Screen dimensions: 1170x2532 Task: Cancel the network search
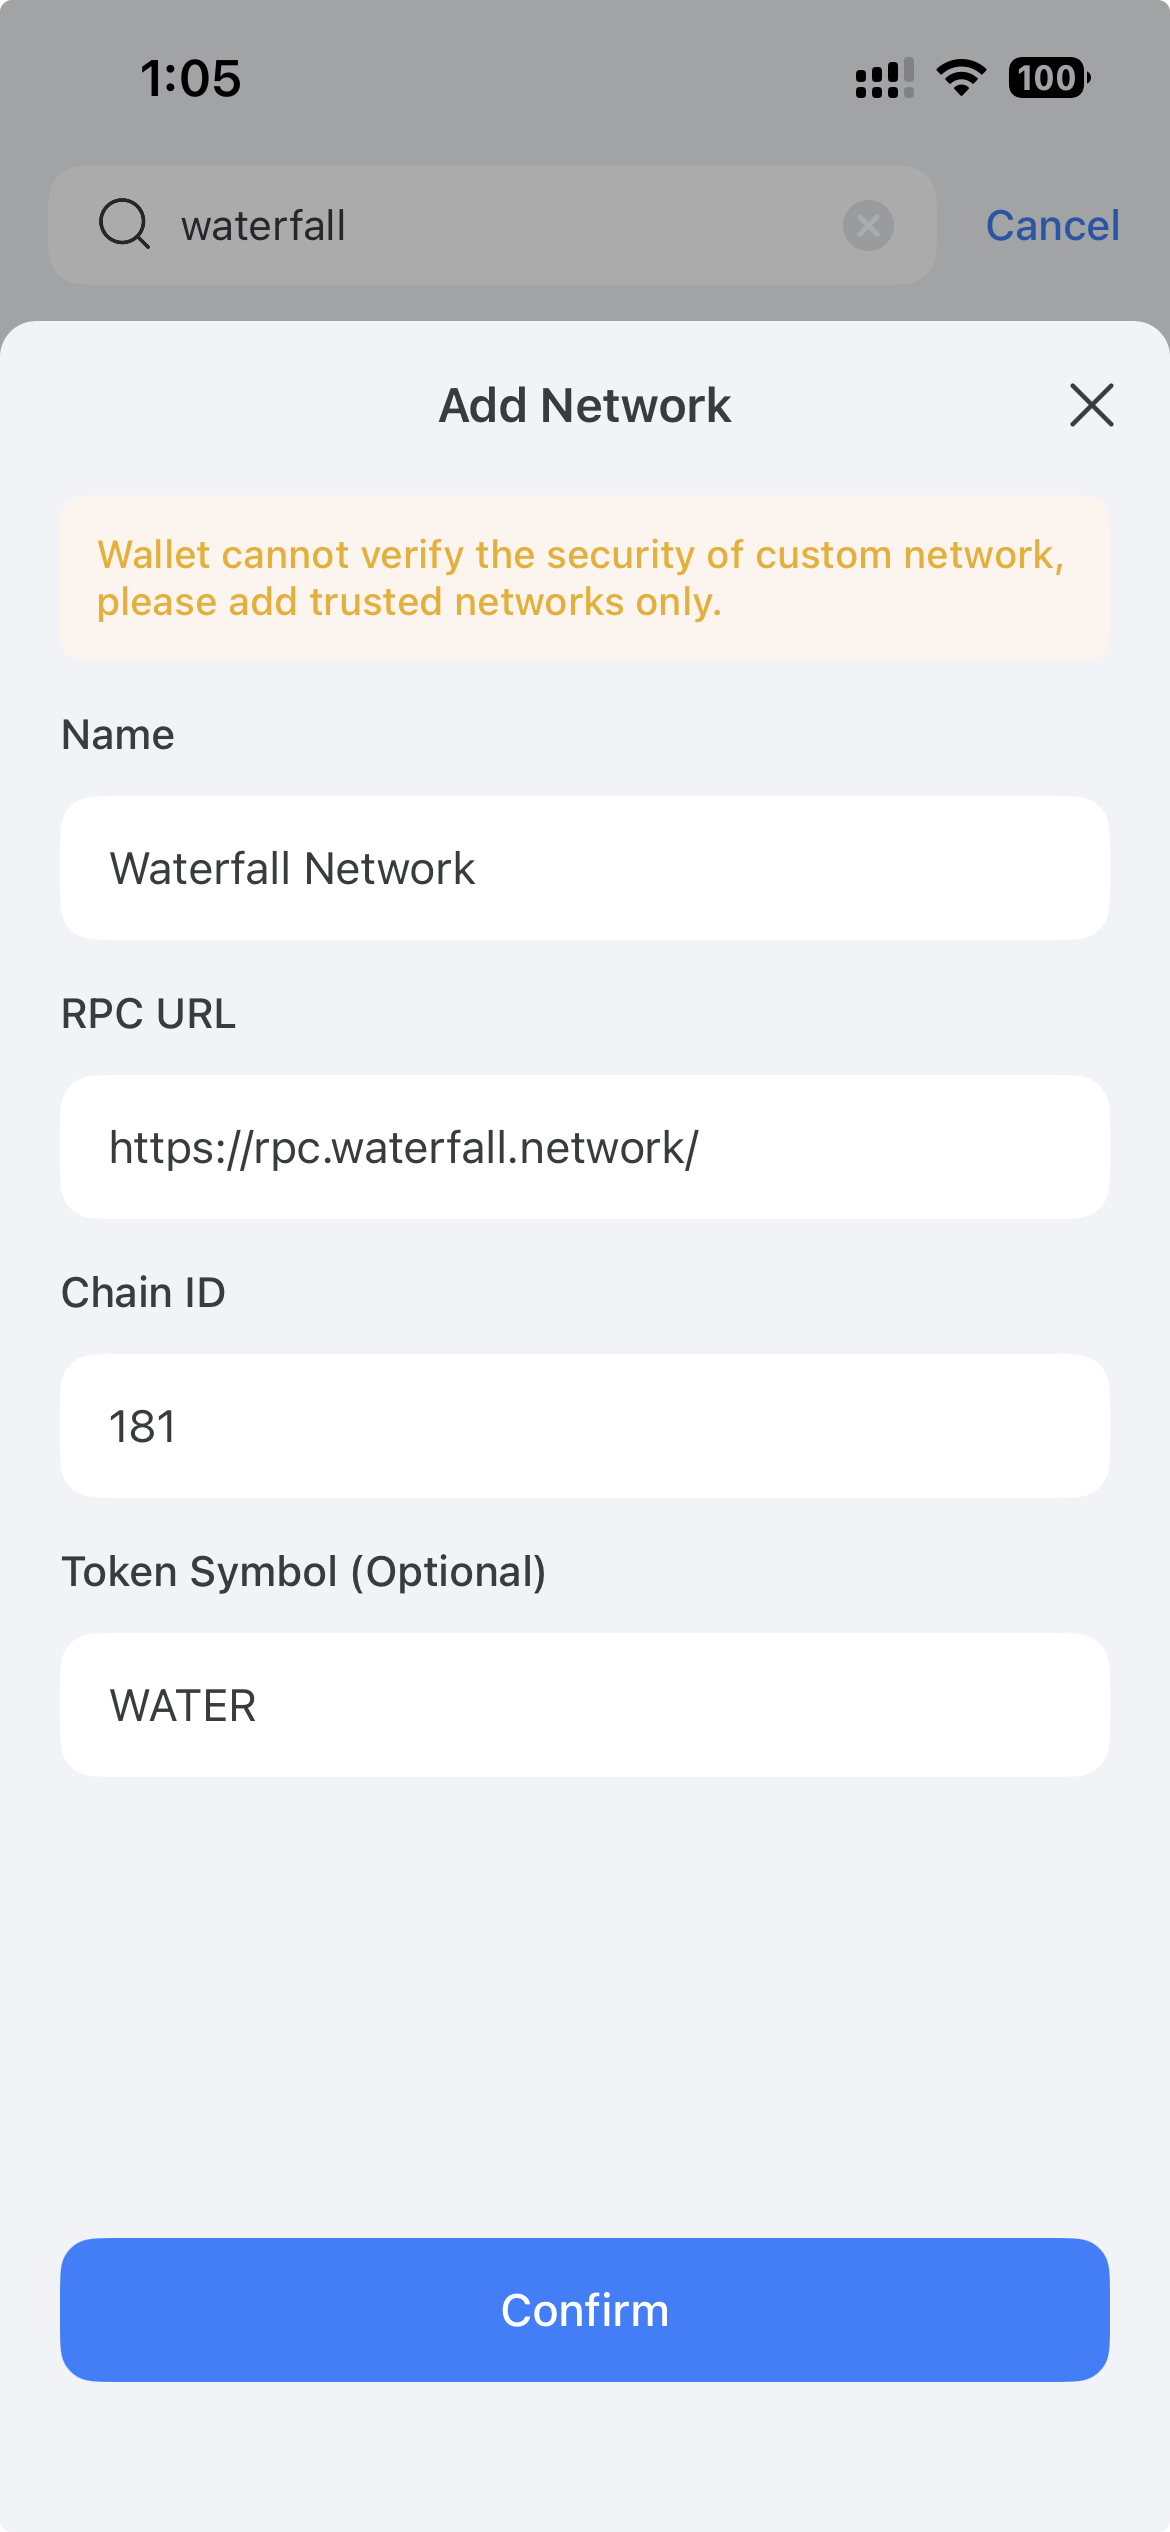click(x=1052, y=226)
